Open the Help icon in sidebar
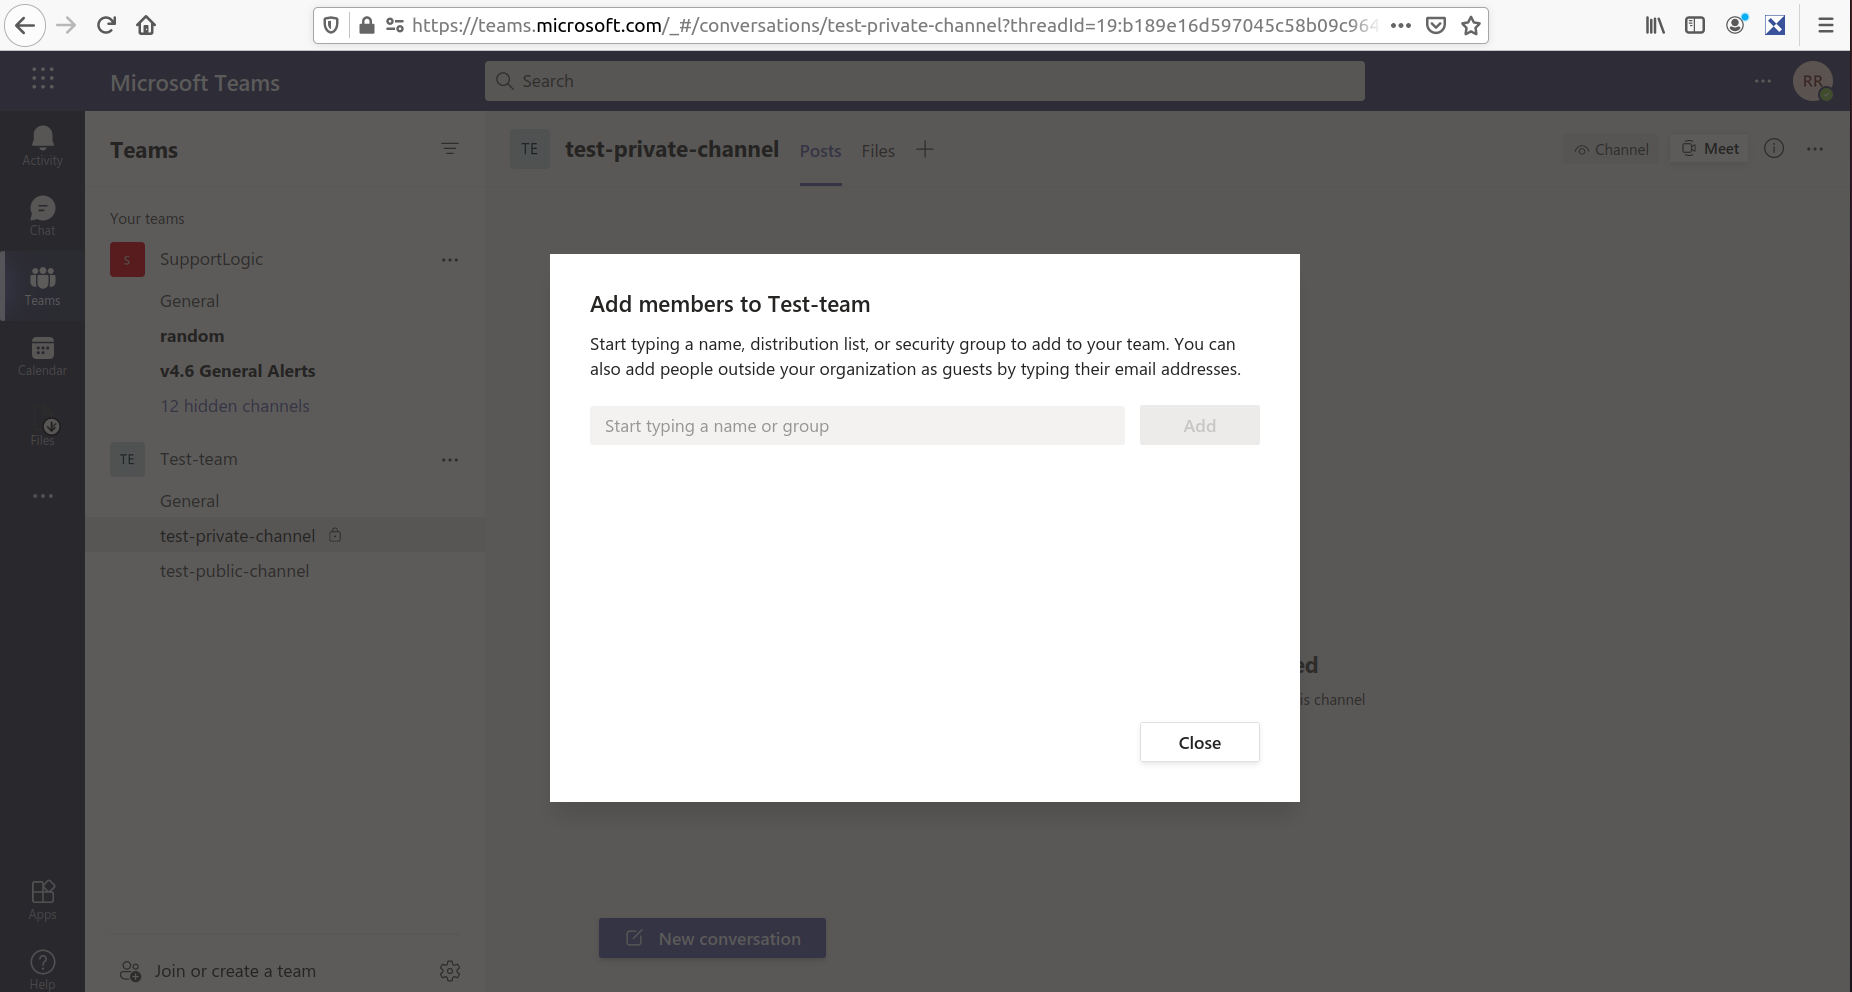This screenshot has width=1852, height=992. pyautogui.click(x=42, y=968)
